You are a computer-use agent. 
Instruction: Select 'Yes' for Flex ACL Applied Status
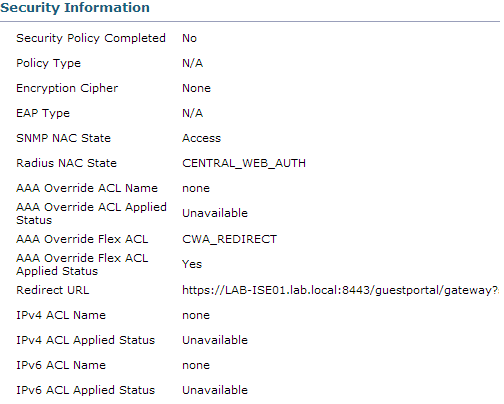(x=192, y=264)
